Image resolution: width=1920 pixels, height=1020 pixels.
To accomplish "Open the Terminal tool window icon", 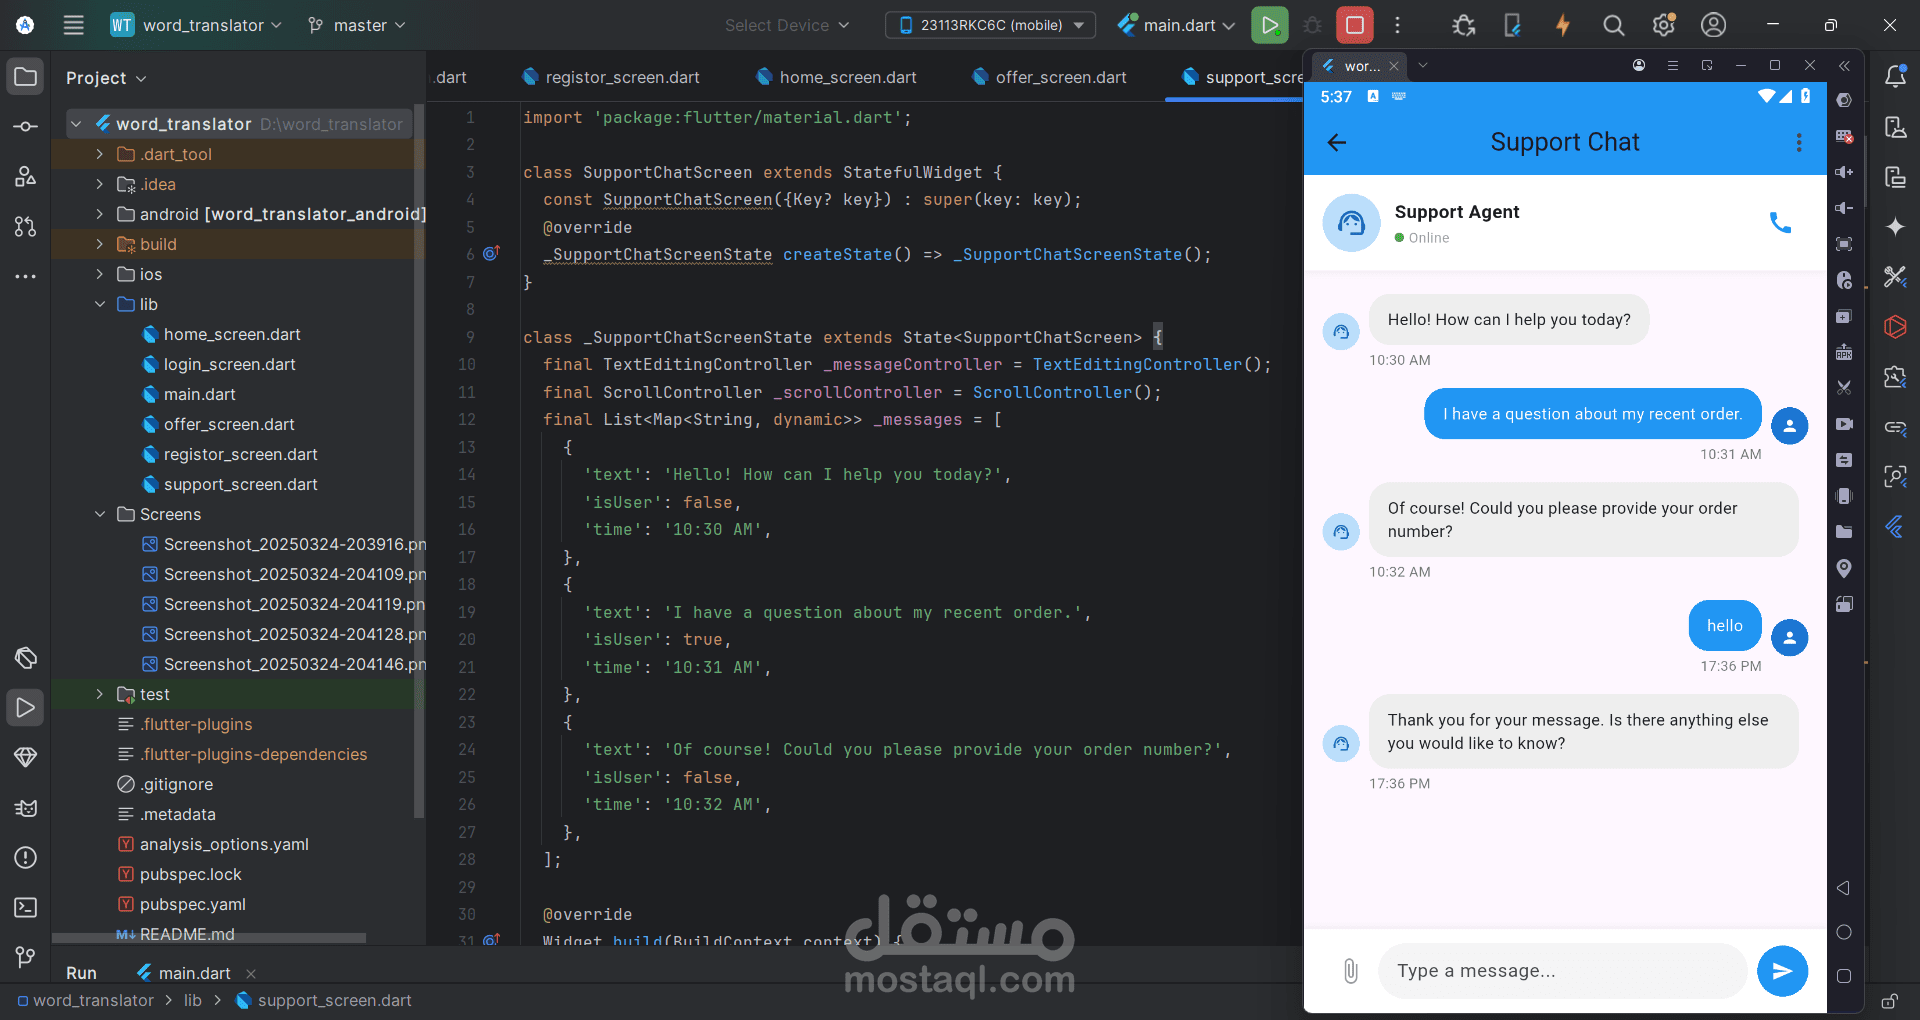I will pos(26,908).
